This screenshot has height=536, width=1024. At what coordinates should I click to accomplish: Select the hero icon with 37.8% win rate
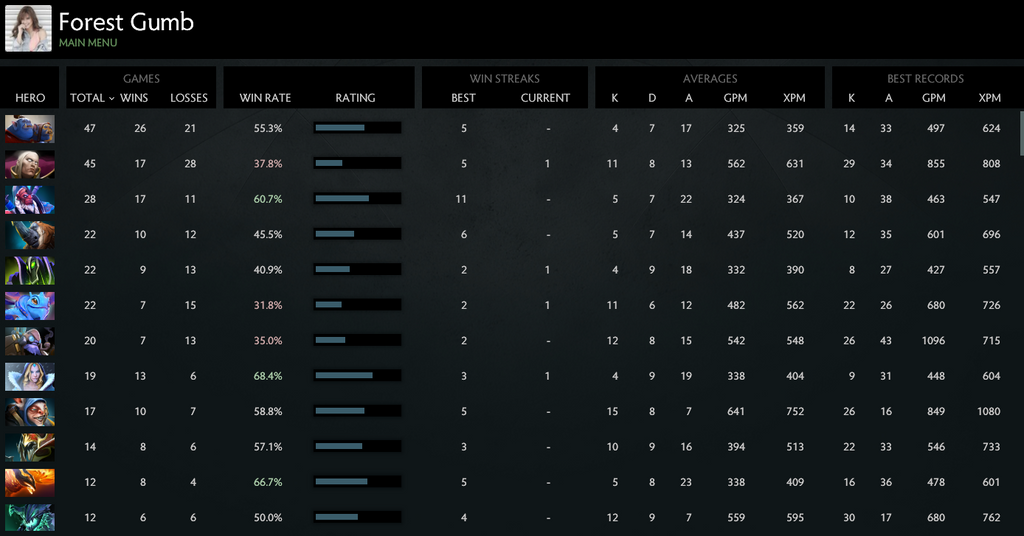coord(30,164)
